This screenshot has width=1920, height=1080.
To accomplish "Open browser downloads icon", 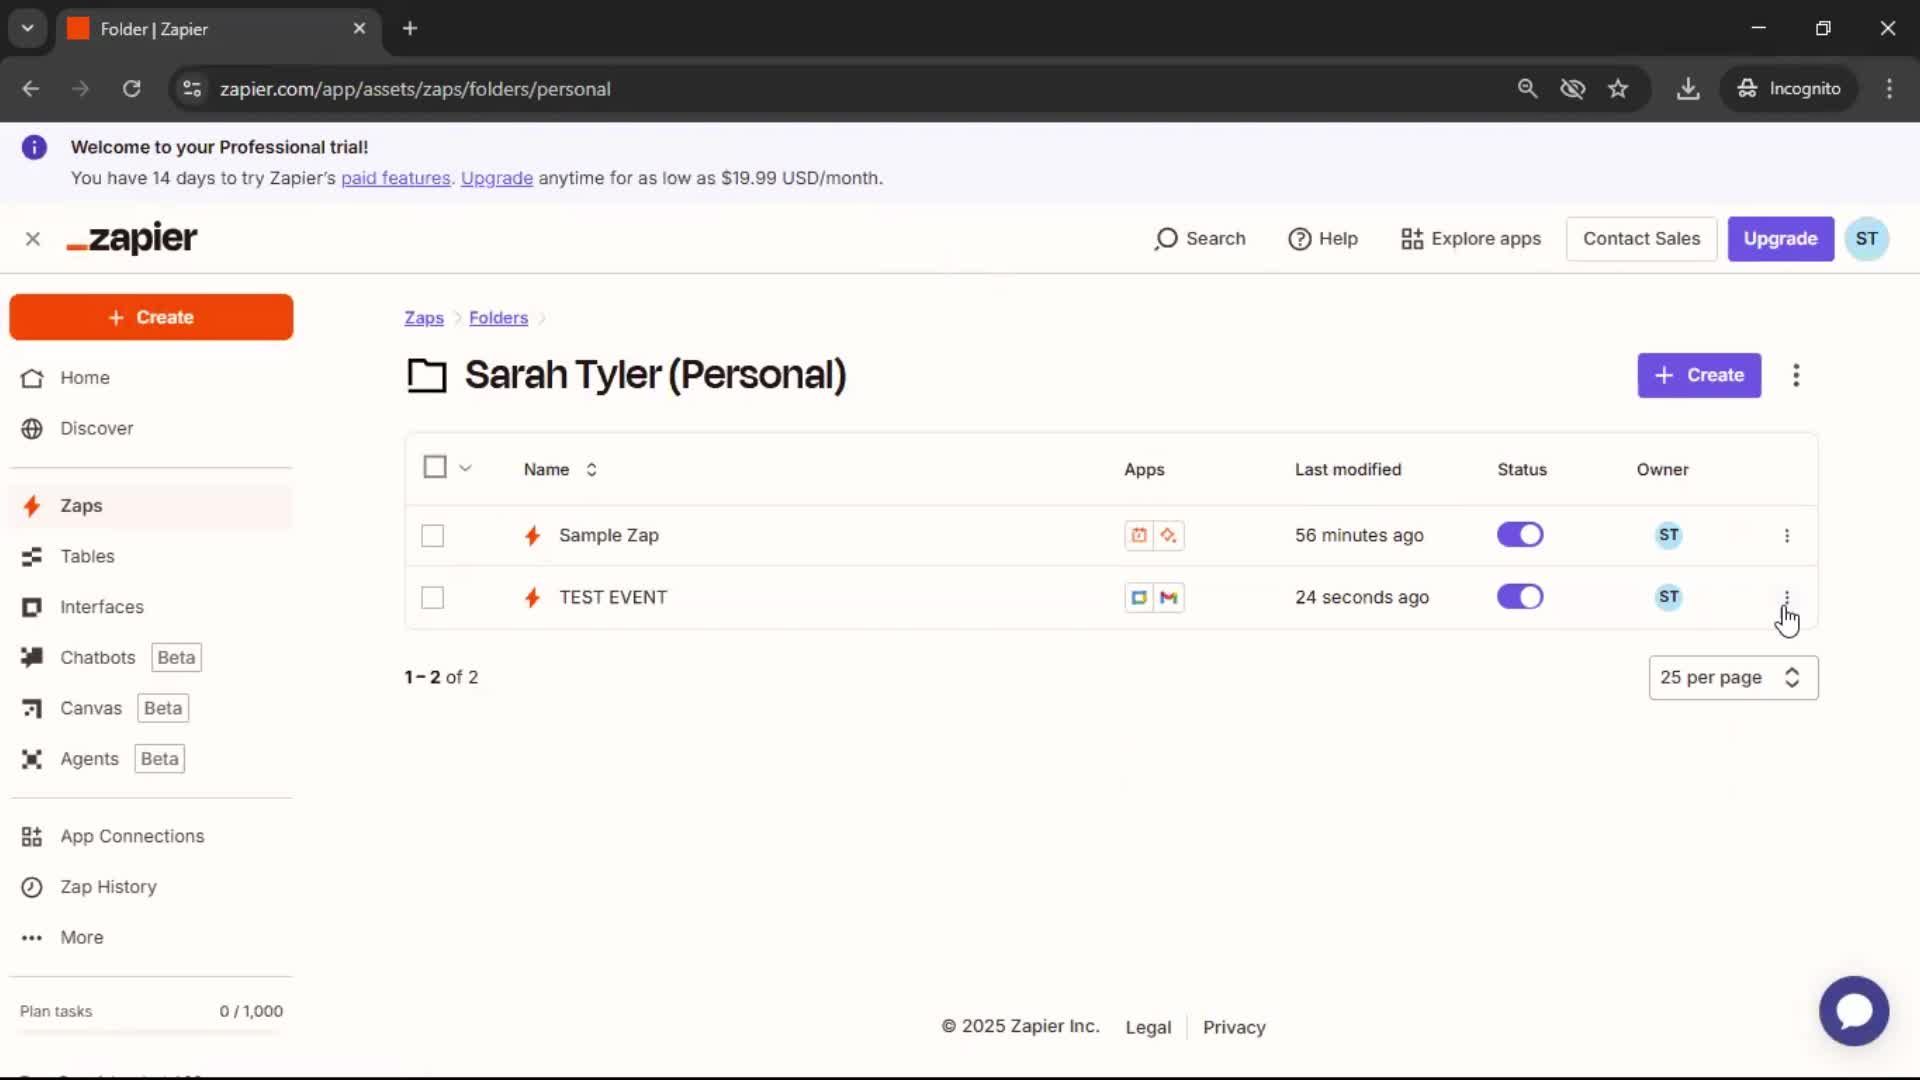I will point(1688,89).
